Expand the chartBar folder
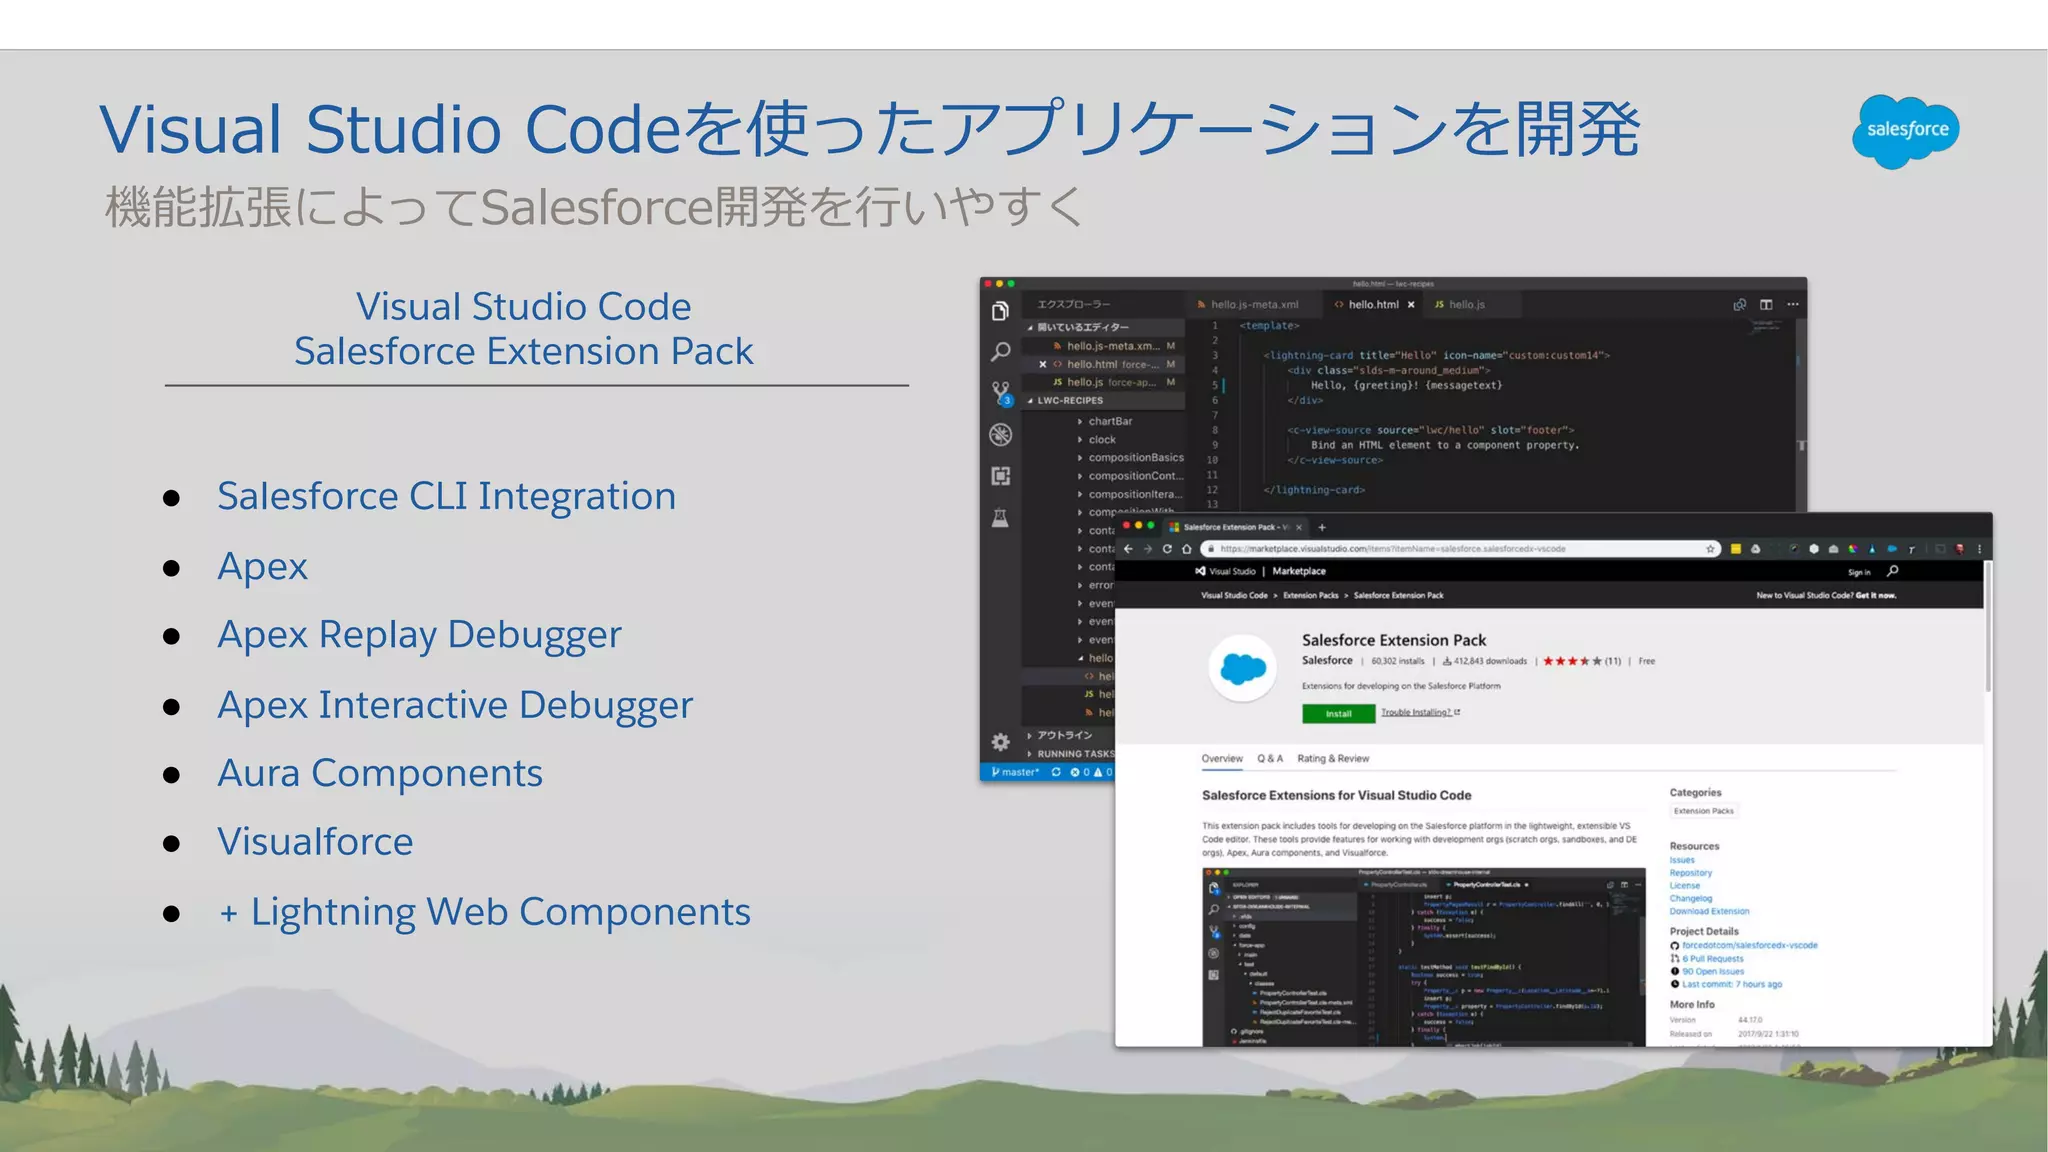 pyautogui.click(x=1110, y=422)
